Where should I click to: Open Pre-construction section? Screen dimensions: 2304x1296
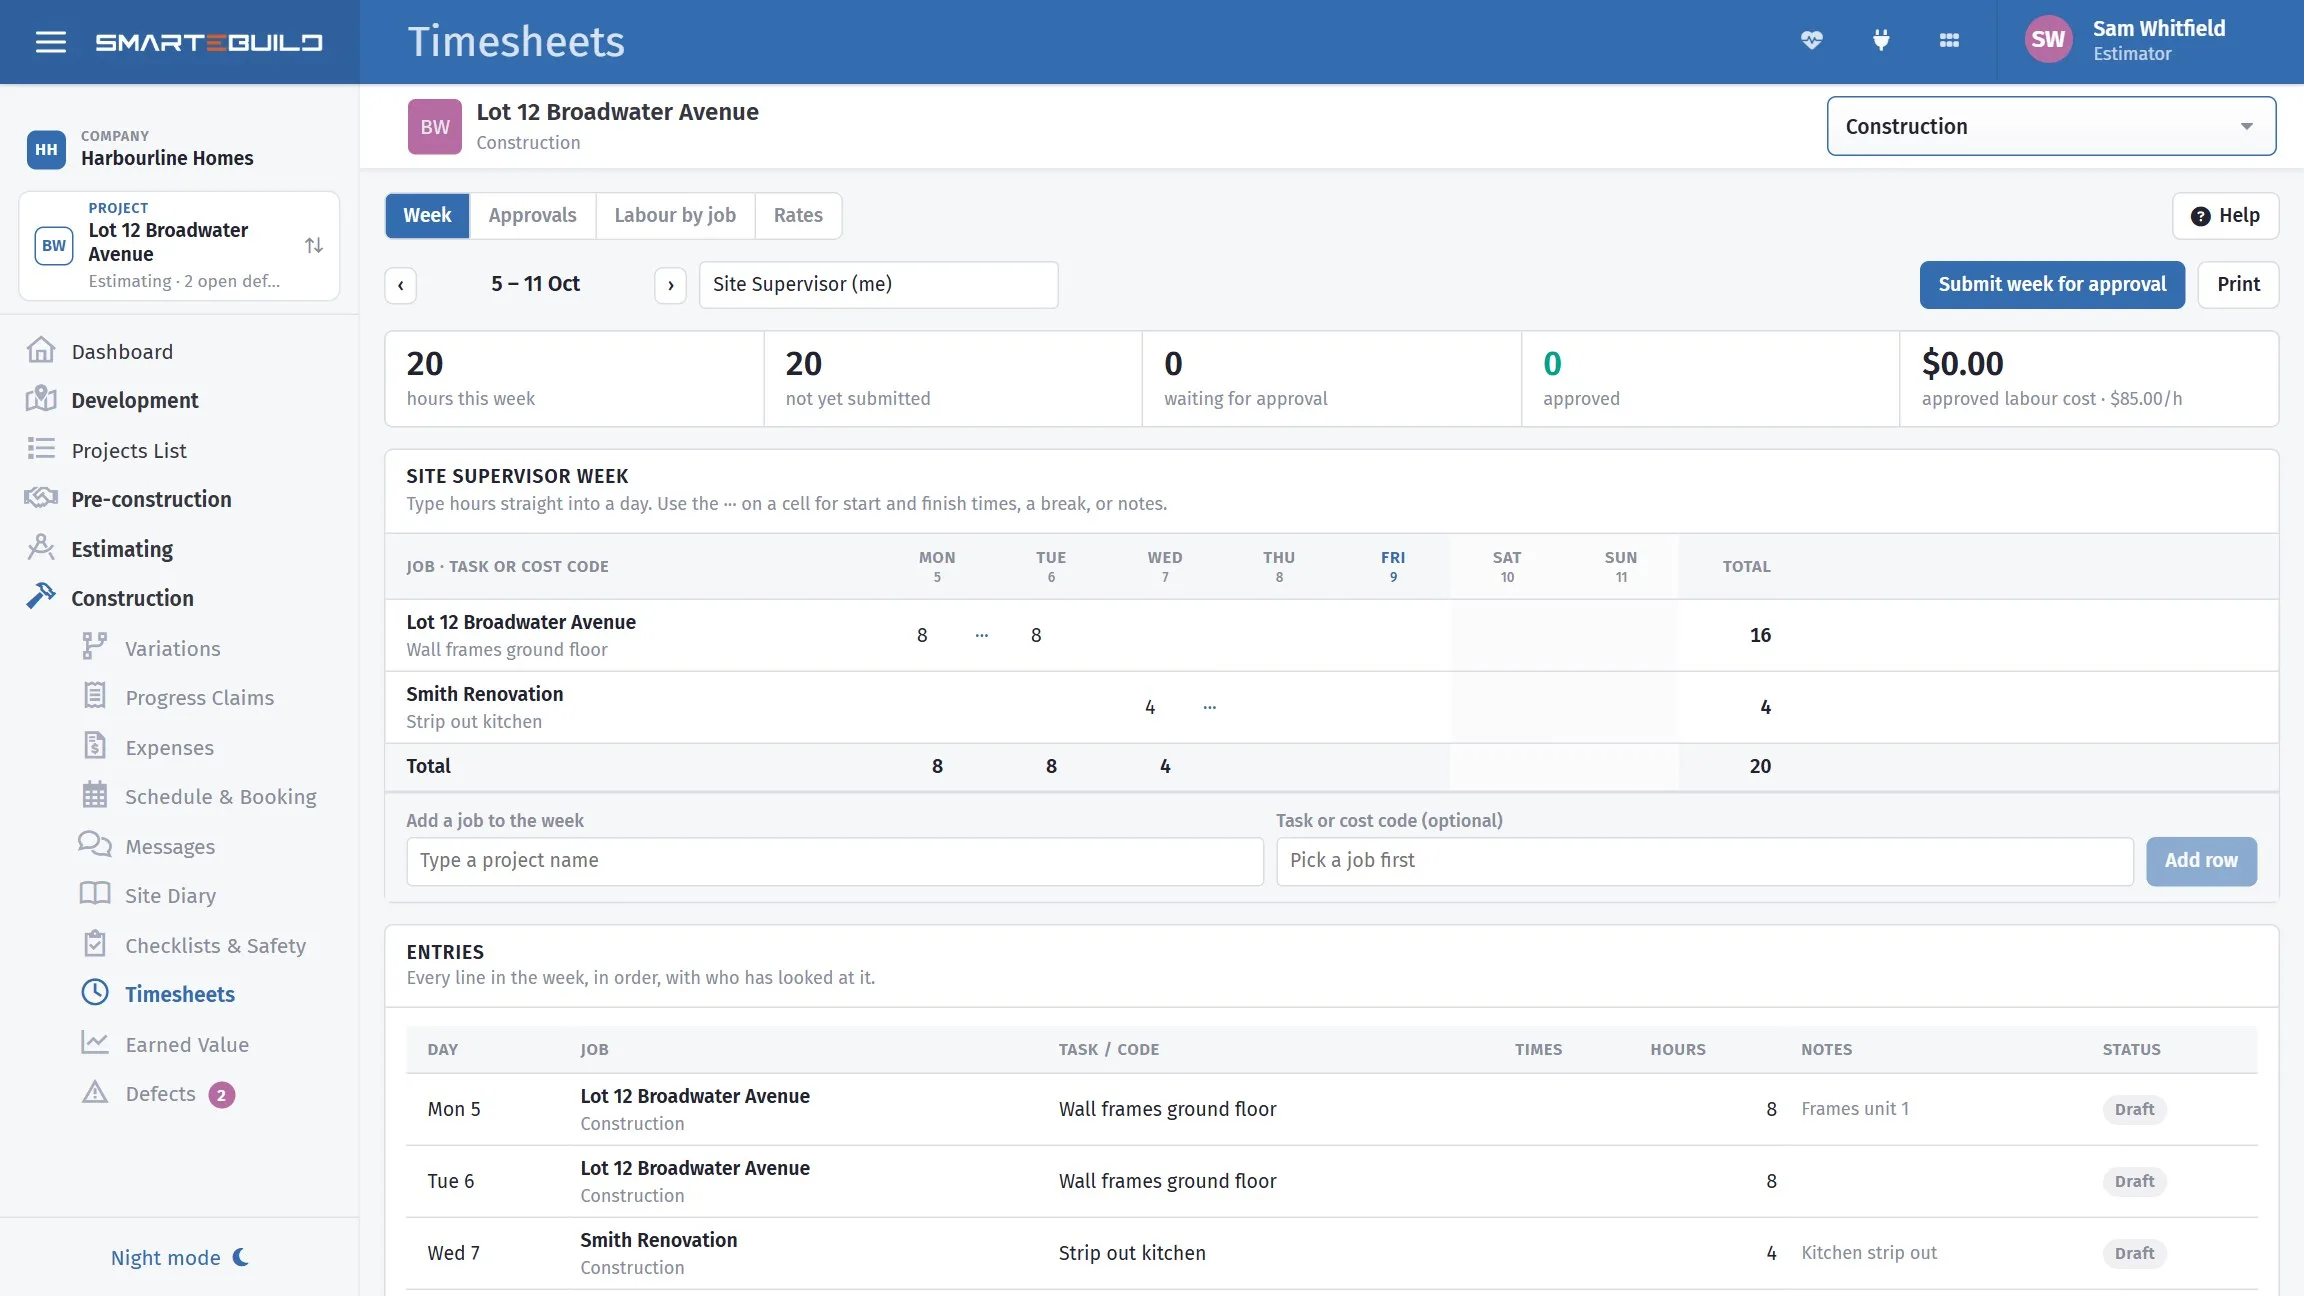[x=151, y=499]
